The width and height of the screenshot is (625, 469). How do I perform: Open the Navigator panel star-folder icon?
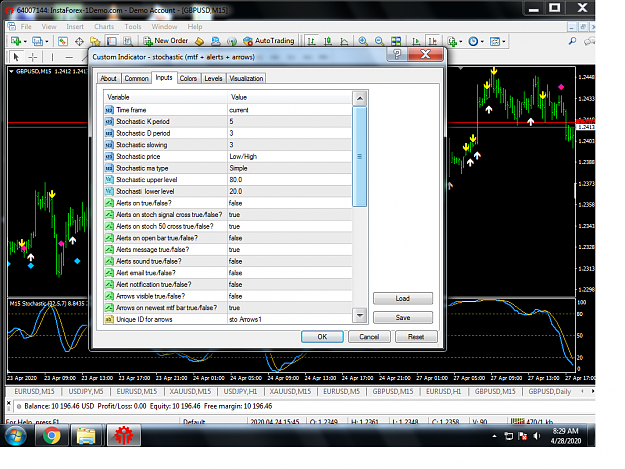[95, 41]
